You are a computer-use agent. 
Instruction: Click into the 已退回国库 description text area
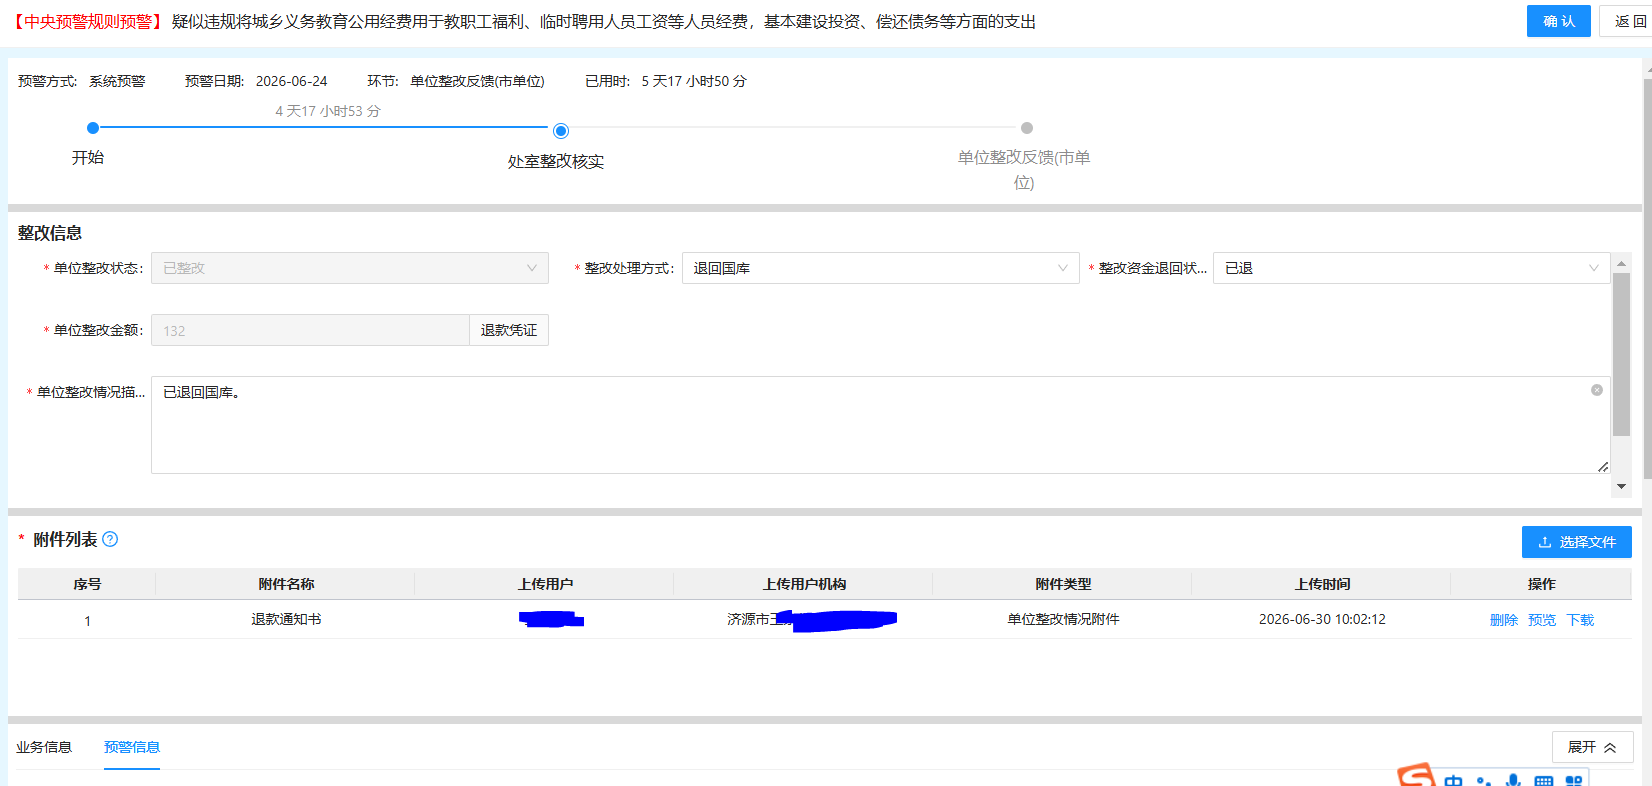[x=881, y=425]
